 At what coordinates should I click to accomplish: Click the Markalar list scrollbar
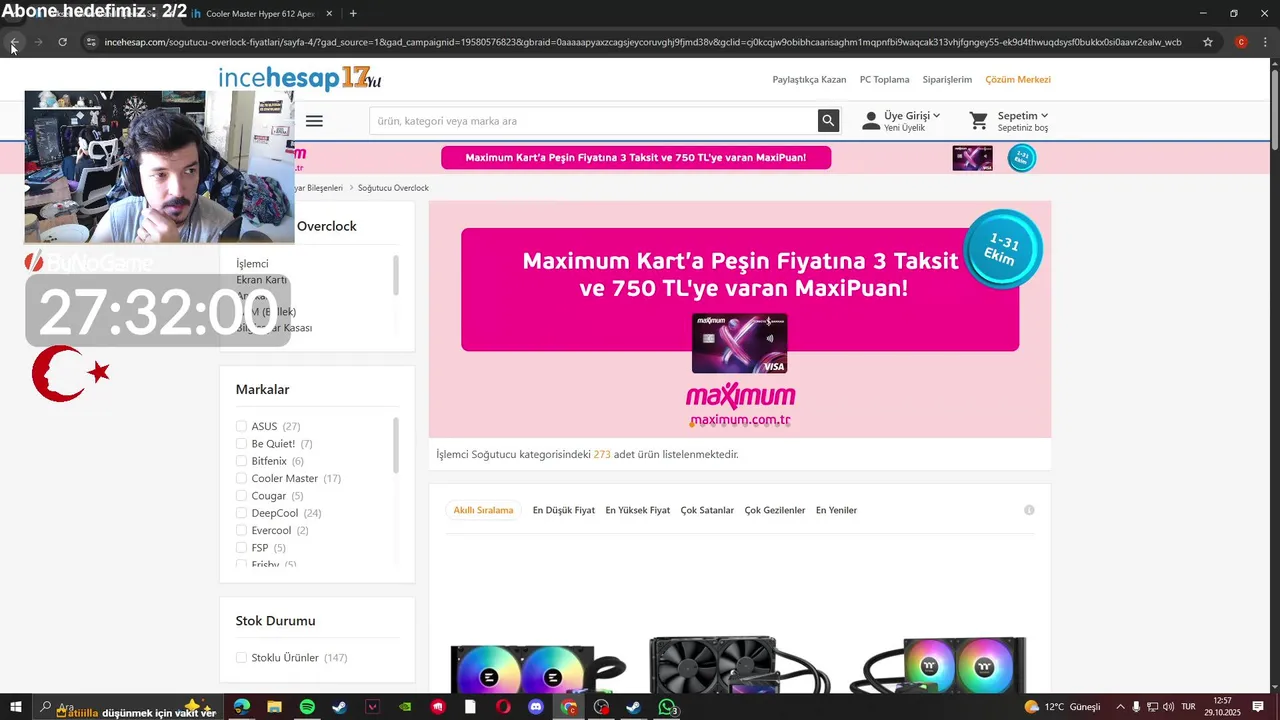pos(396,445)
